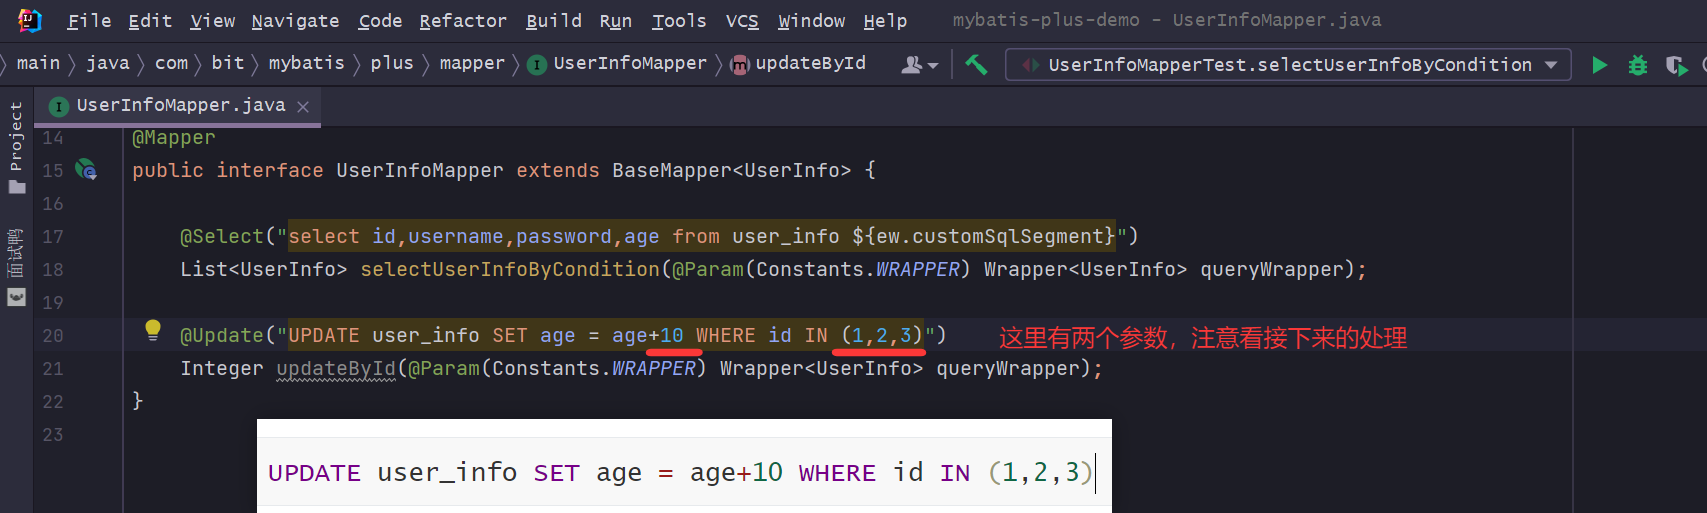Click the @Select annotation

(222, 237)
